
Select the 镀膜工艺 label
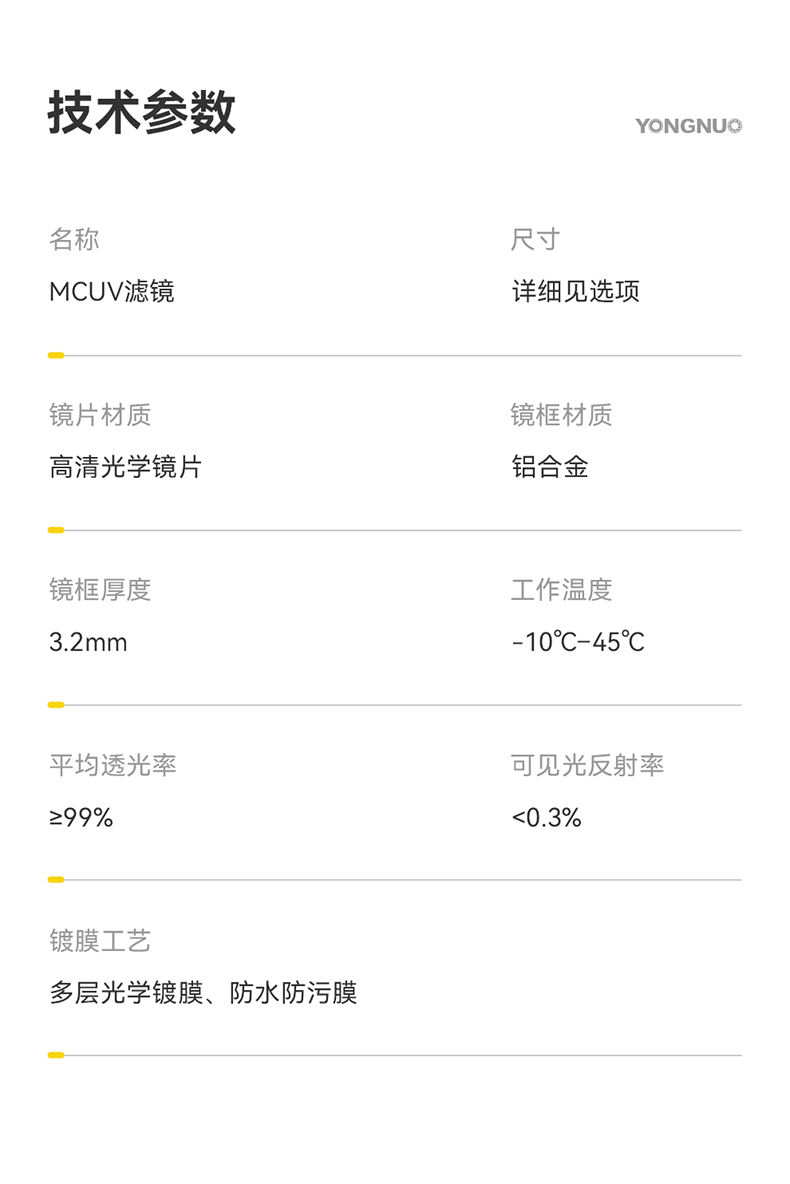[100, 941]
